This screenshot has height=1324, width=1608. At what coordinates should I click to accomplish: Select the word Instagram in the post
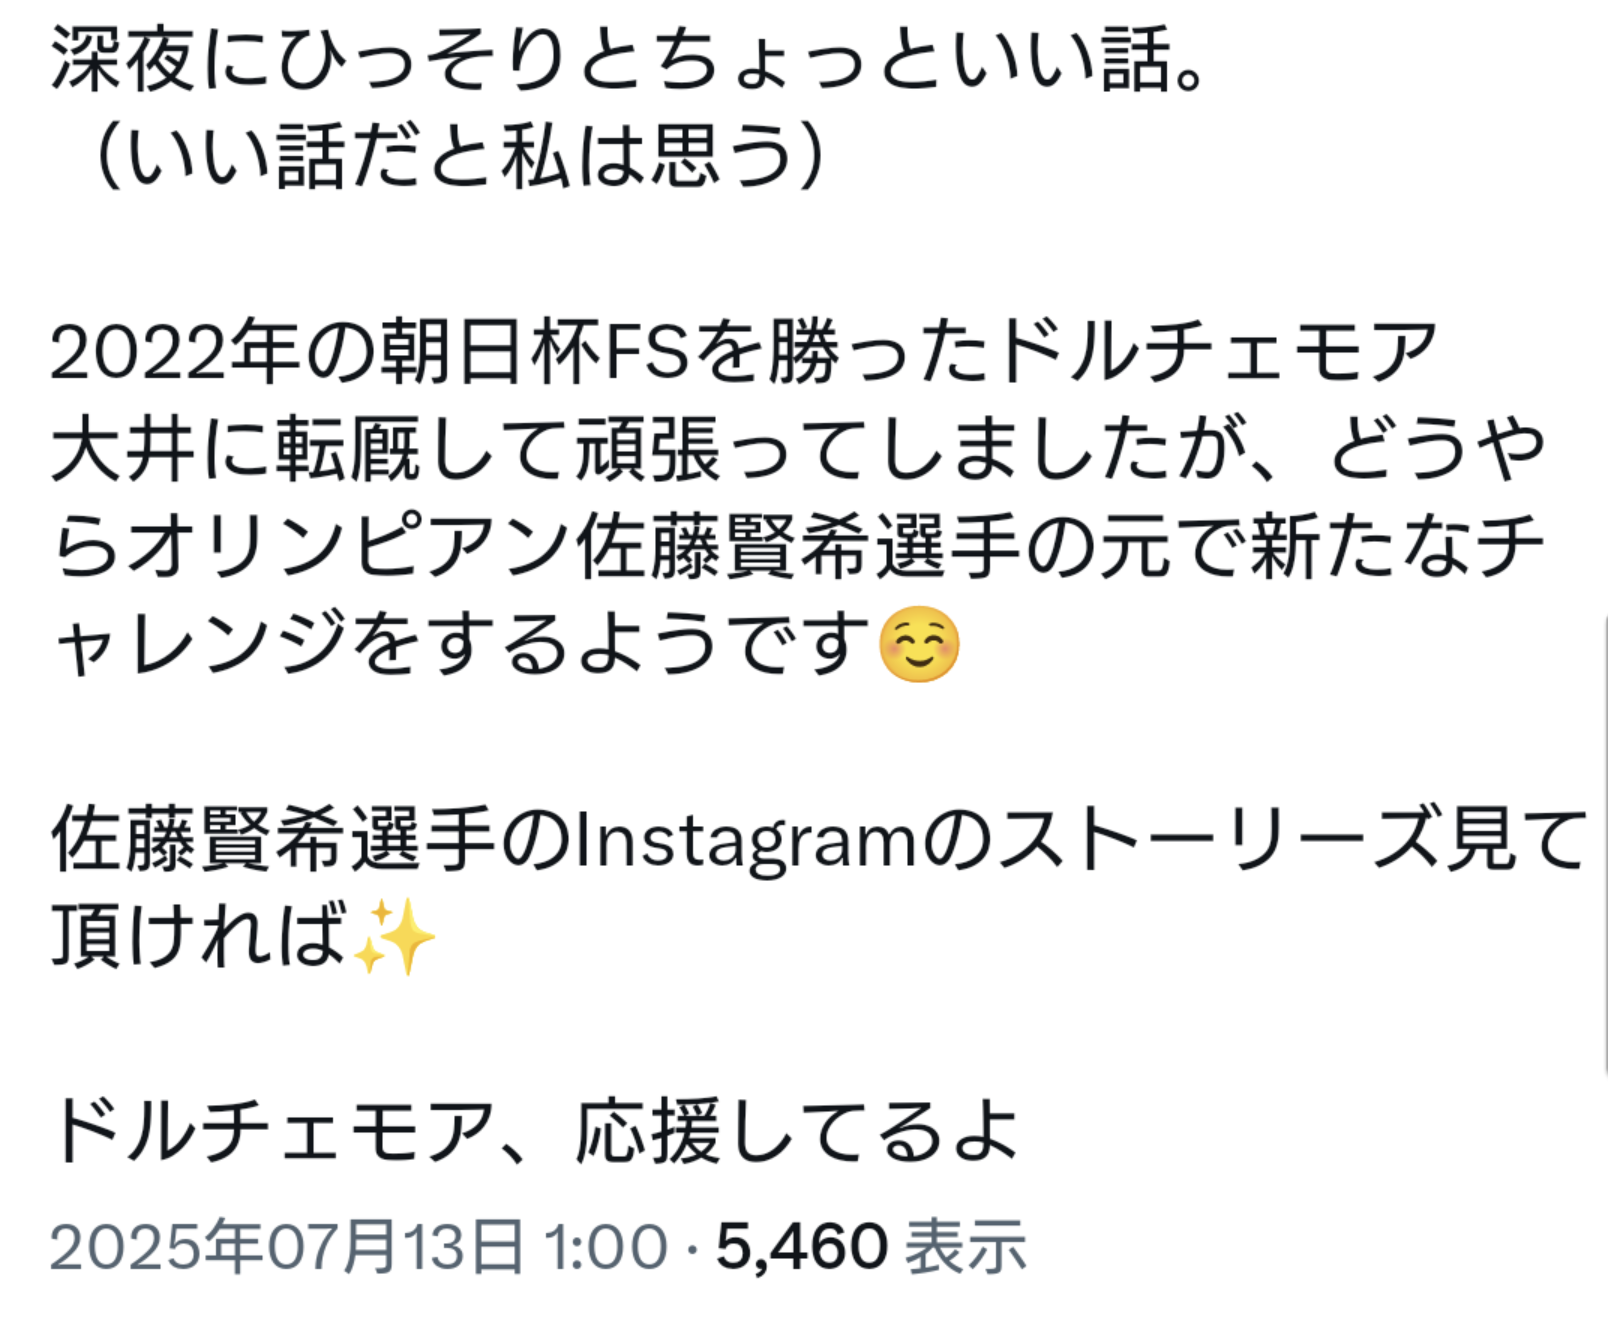tap(746, 842)
